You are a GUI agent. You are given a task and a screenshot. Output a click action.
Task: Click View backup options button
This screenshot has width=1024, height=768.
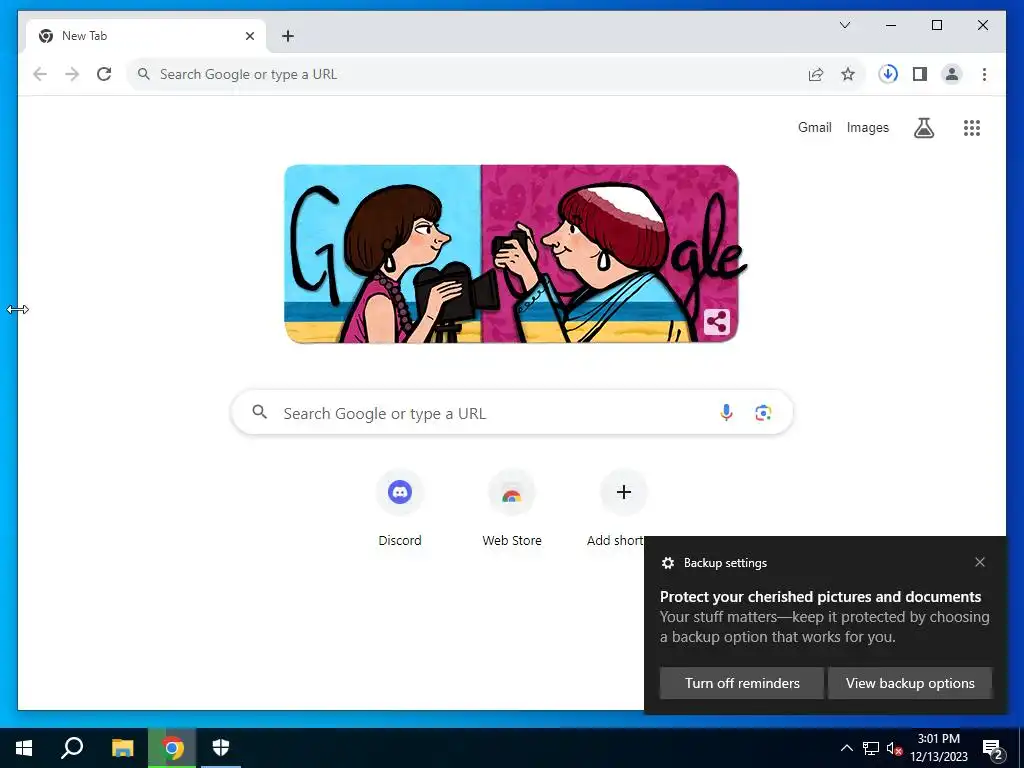(x=910, y=683)
